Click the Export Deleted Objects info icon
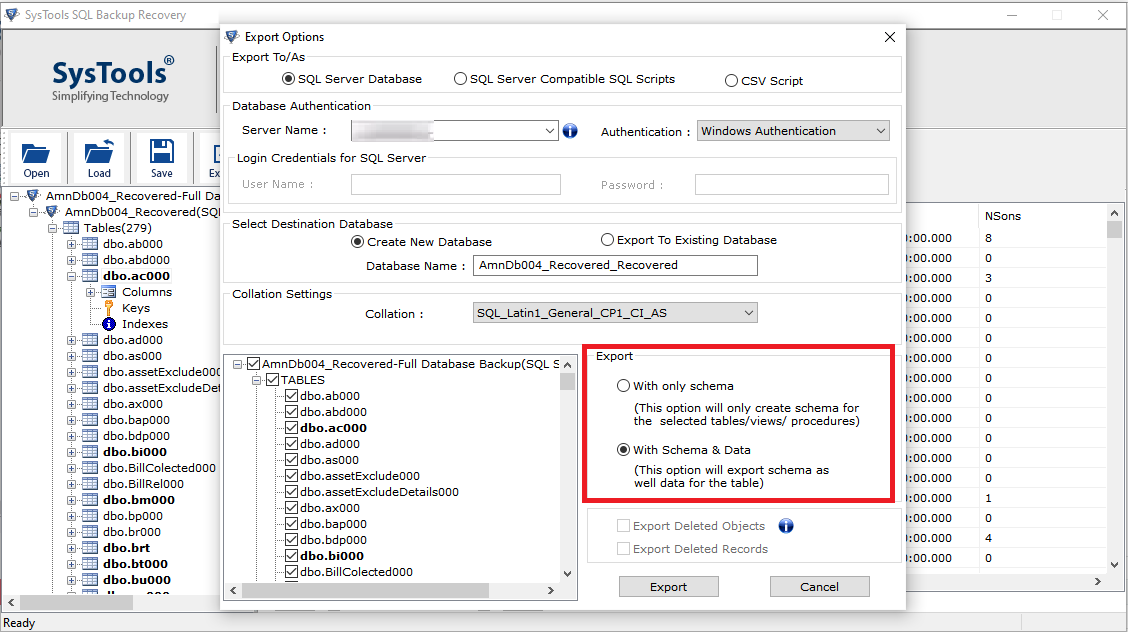This screenshot has height=632, width=1128. click(x=786, y=526)
